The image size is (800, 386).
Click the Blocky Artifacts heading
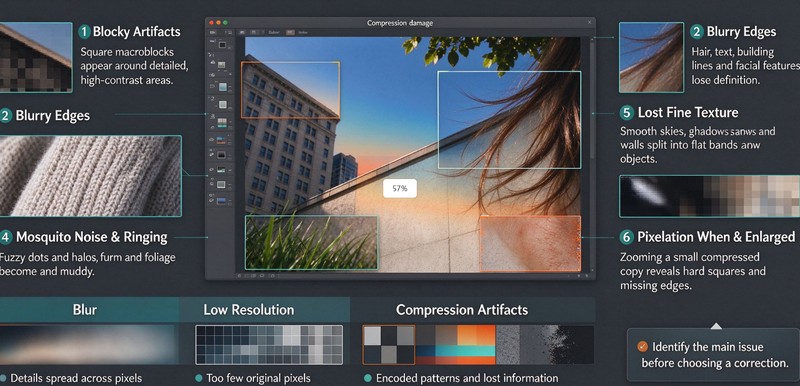click(x=136, y=32)
